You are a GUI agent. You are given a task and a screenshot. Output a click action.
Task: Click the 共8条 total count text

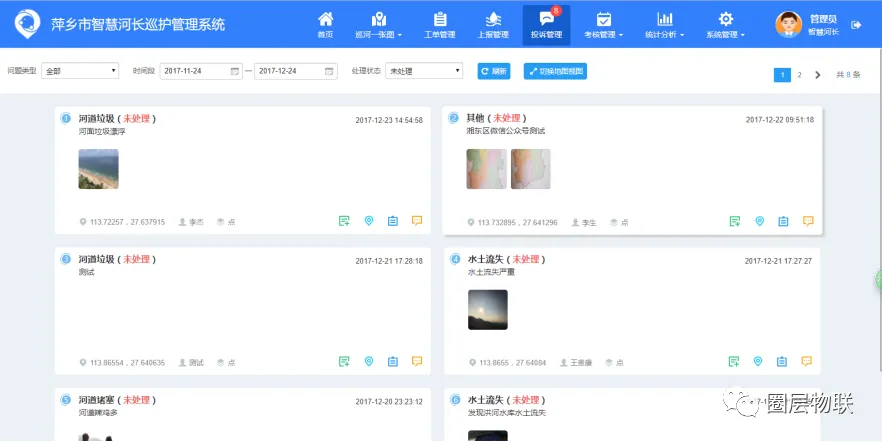coord(848,75)
